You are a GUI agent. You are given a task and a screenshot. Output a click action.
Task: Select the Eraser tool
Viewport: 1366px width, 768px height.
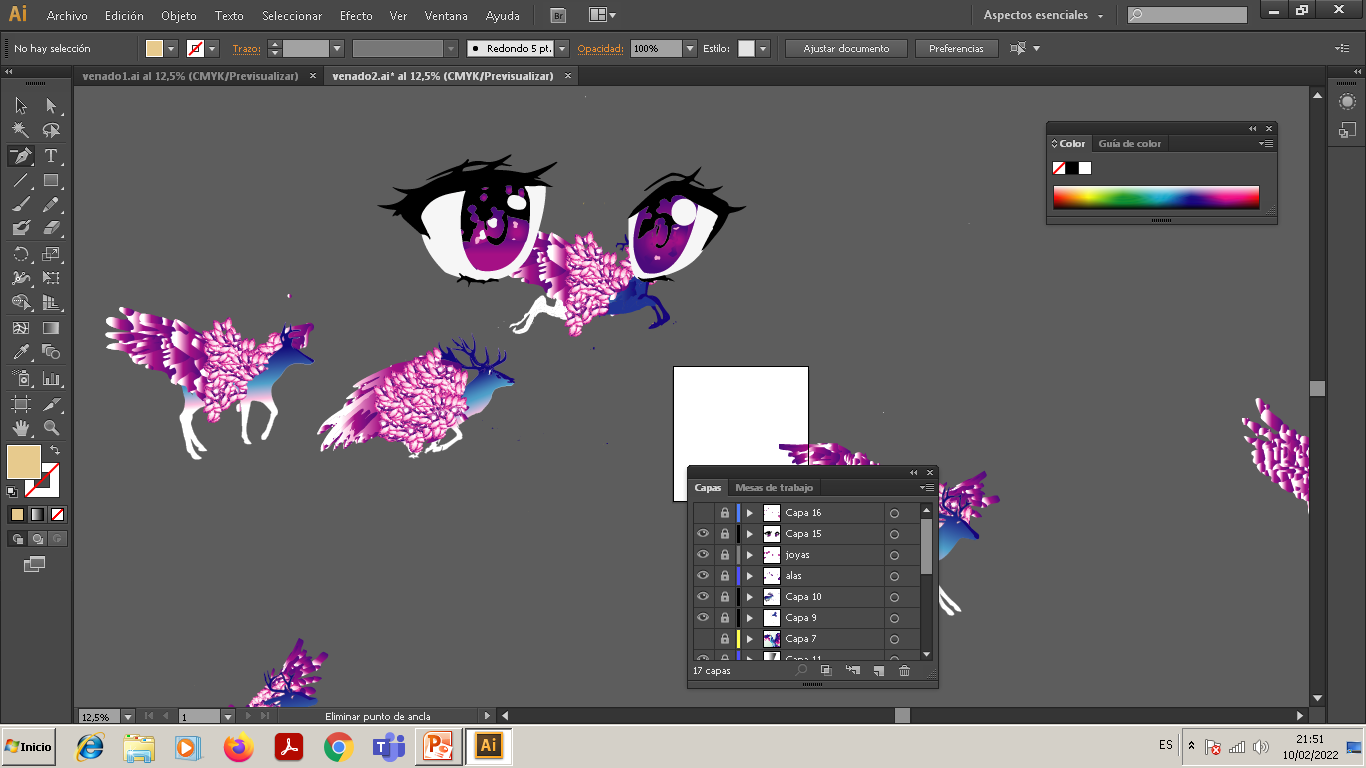click(51, 229)
